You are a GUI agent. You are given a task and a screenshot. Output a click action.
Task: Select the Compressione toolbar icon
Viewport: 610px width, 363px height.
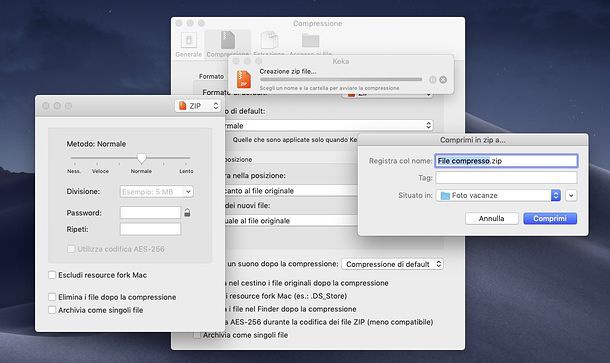pos(228,40)
